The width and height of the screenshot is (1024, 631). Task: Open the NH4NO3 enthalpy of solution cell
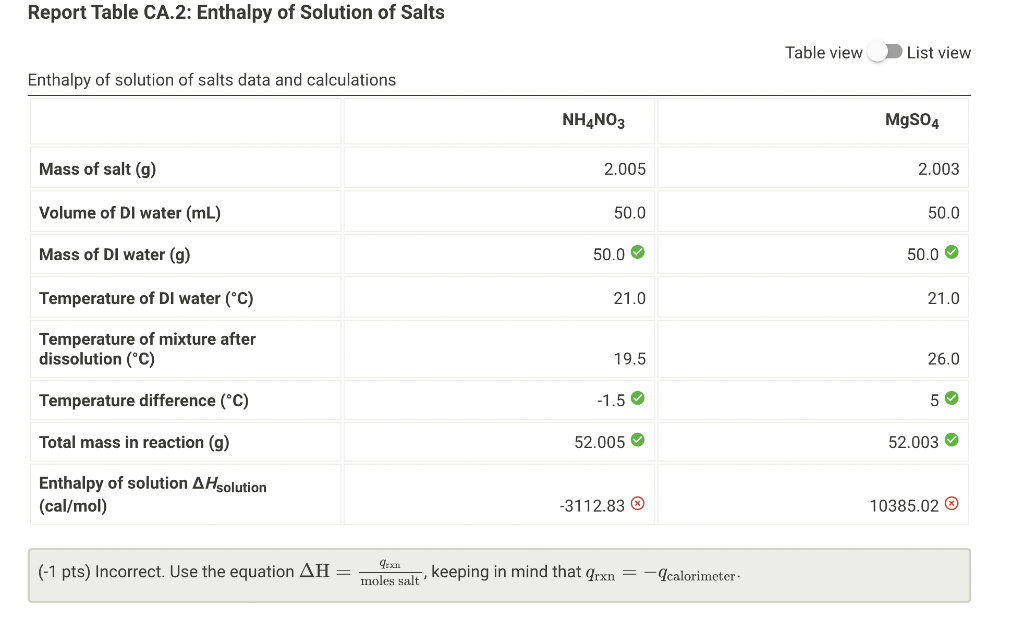(x=500, y=494)
